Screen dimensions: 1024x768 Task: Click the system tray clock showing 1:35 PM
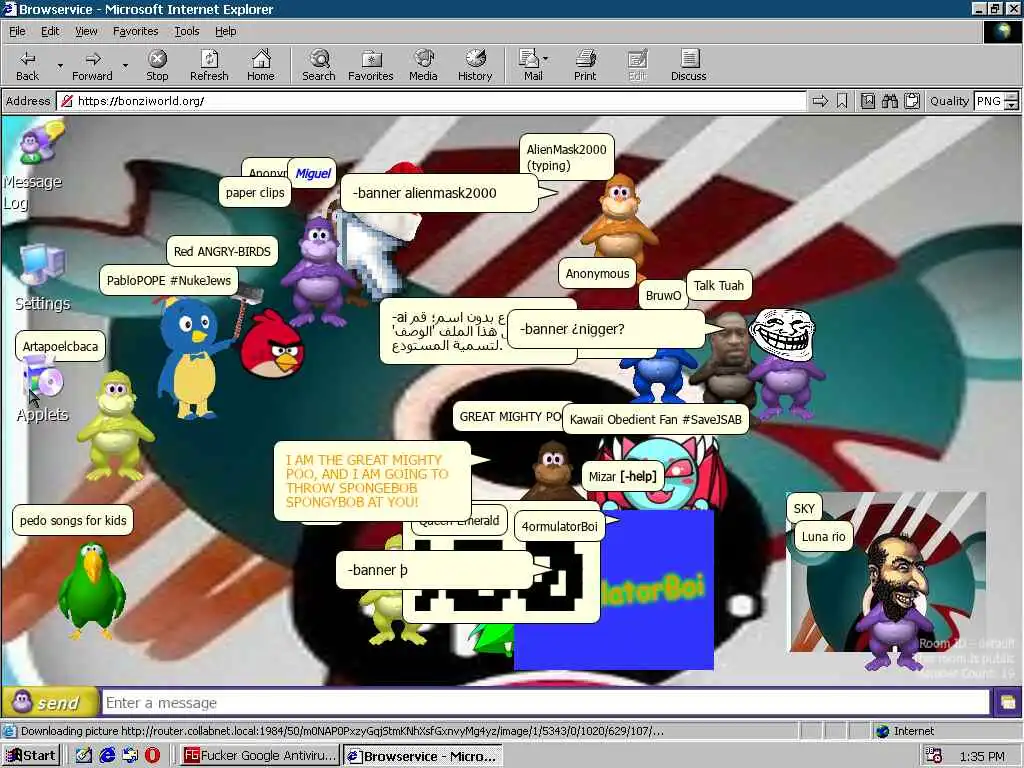pos(982,756)
